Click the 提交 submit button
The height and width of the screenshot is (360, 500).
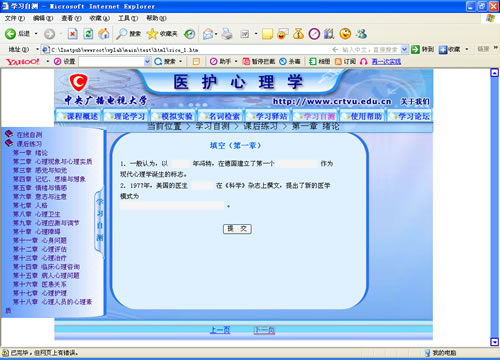click(x=237, y=229)
